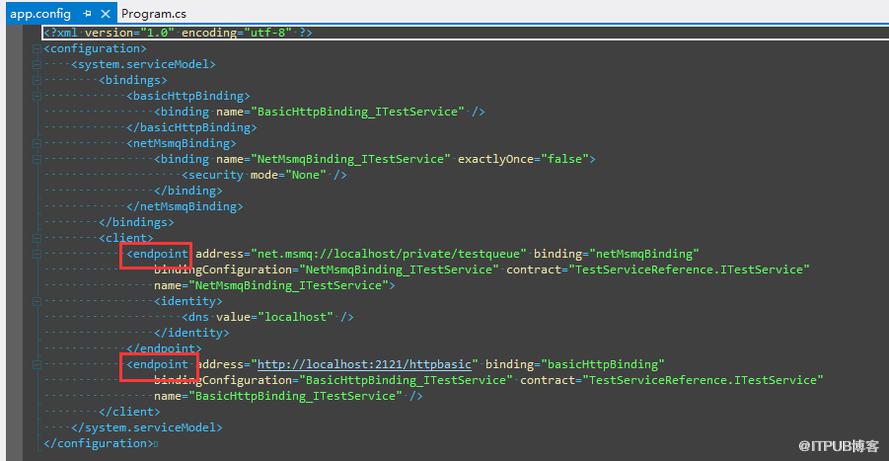Viewport: 889px width, 461px height.
Task: Click the closing </configuration> tag
Action: click(x=99, y=443)
